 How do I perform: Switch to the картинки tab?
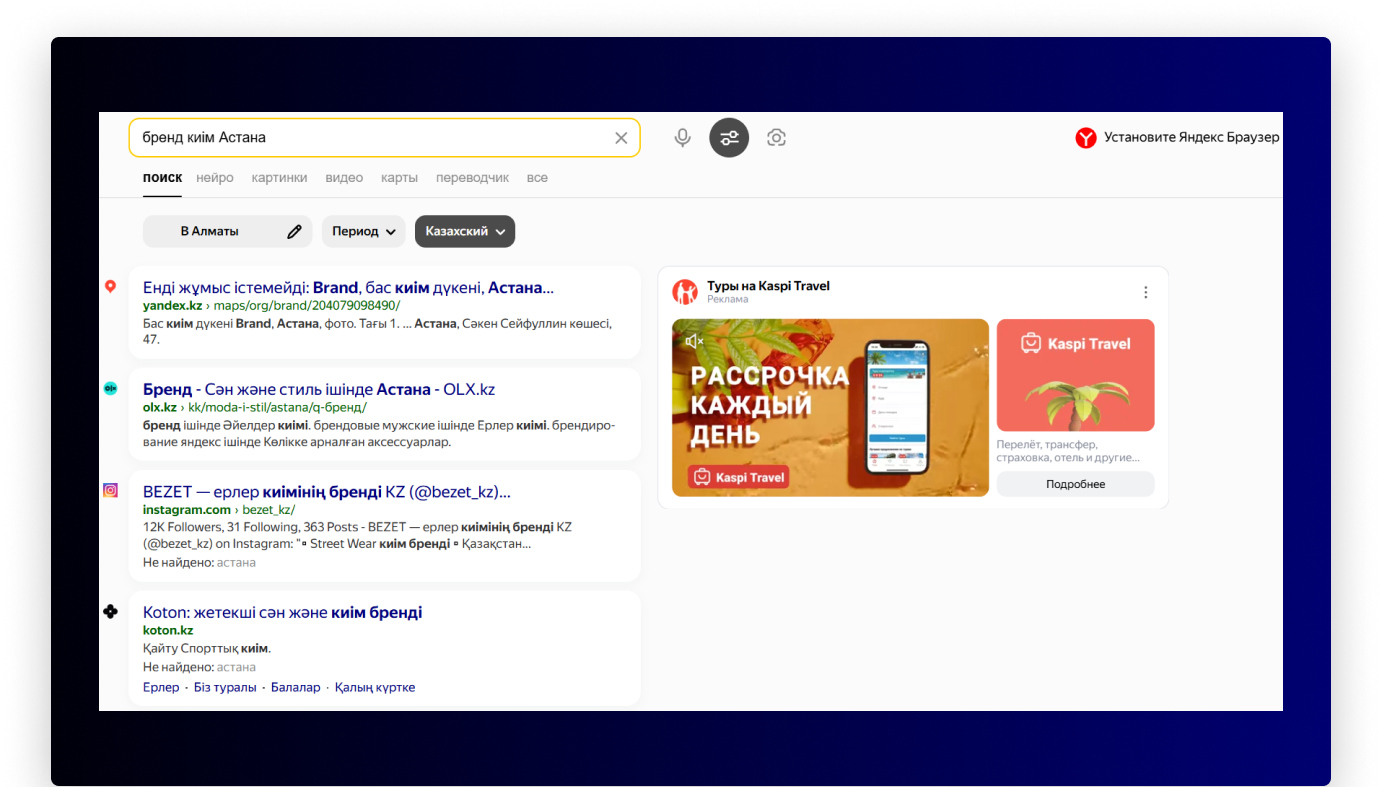[279, 177]
